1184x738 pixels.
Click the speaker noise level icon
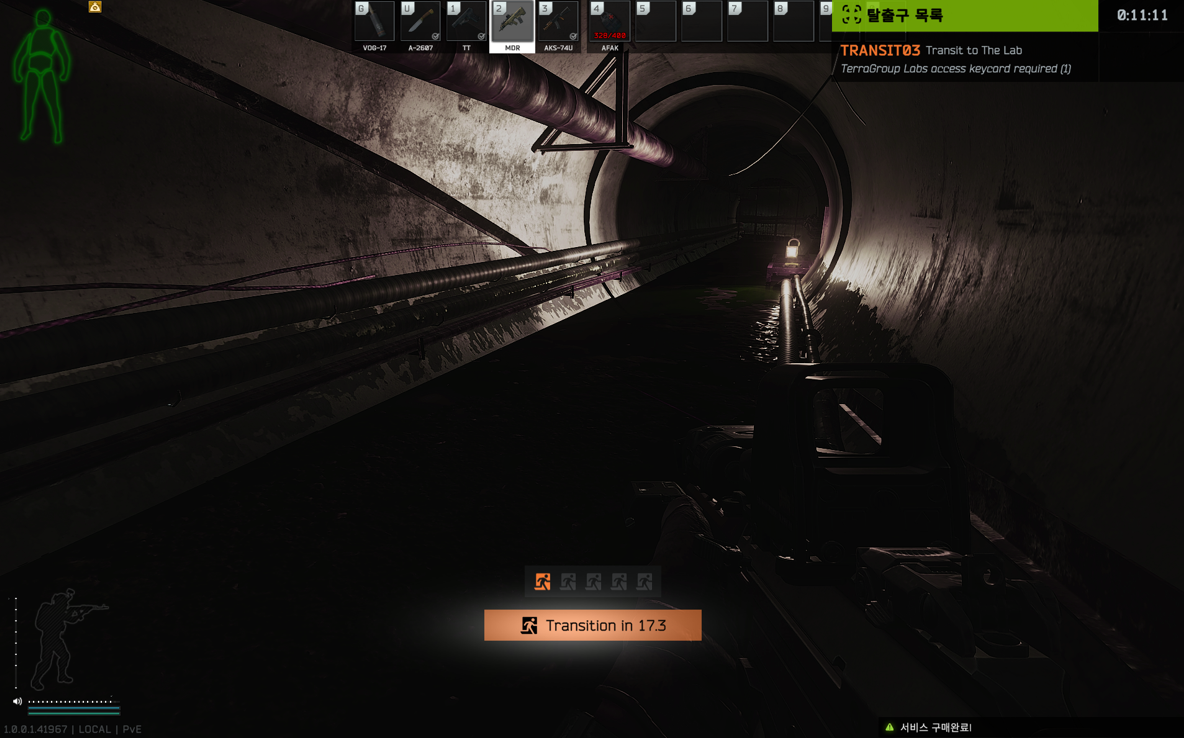17,702
